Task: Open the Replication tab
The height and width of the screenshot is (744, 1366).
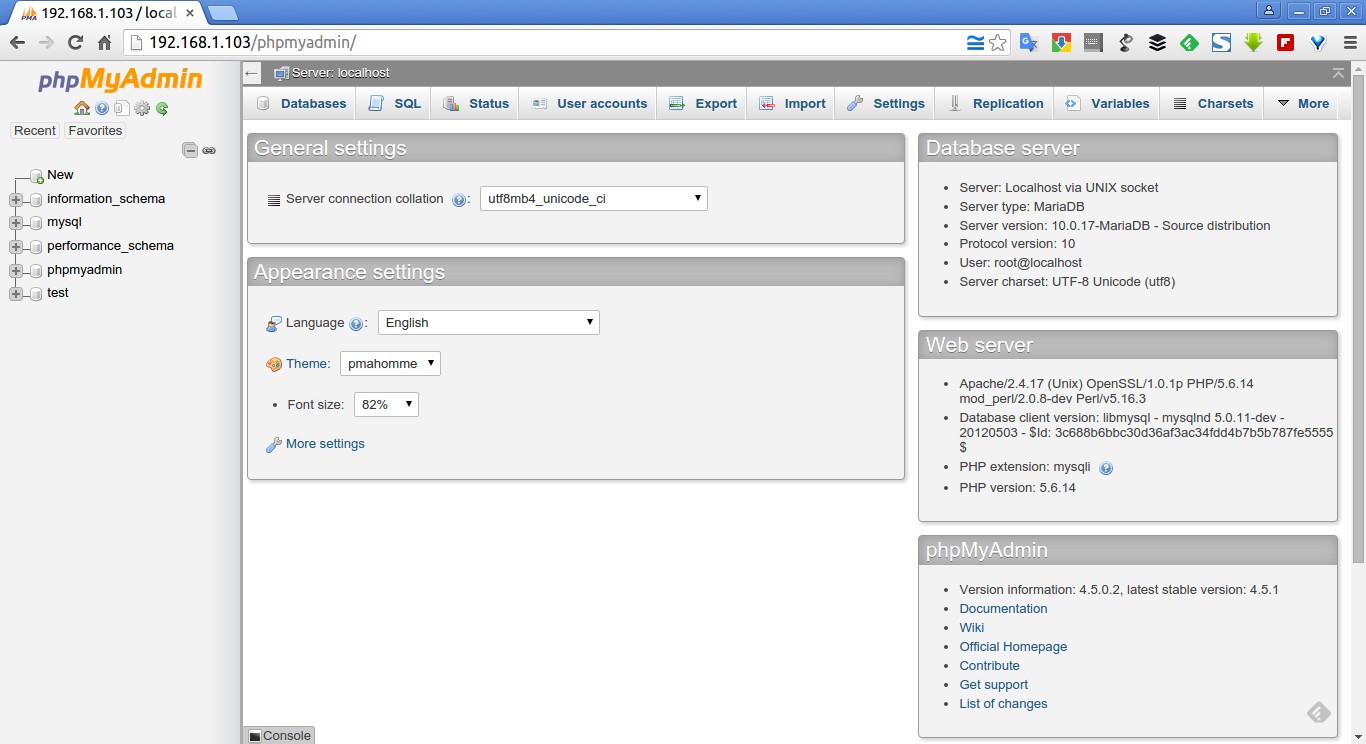Action: pos(995,103)
